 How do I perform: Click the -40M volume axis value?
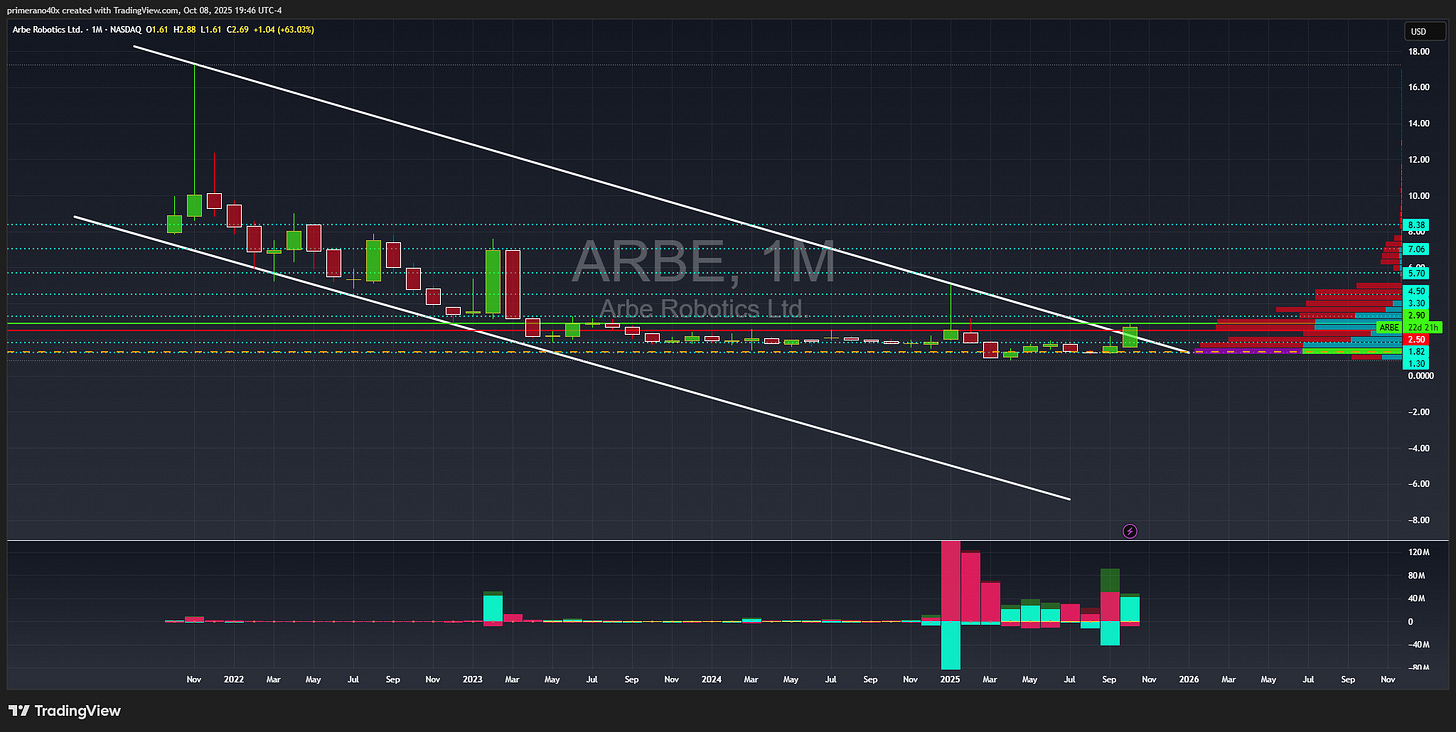point(1417,644)
